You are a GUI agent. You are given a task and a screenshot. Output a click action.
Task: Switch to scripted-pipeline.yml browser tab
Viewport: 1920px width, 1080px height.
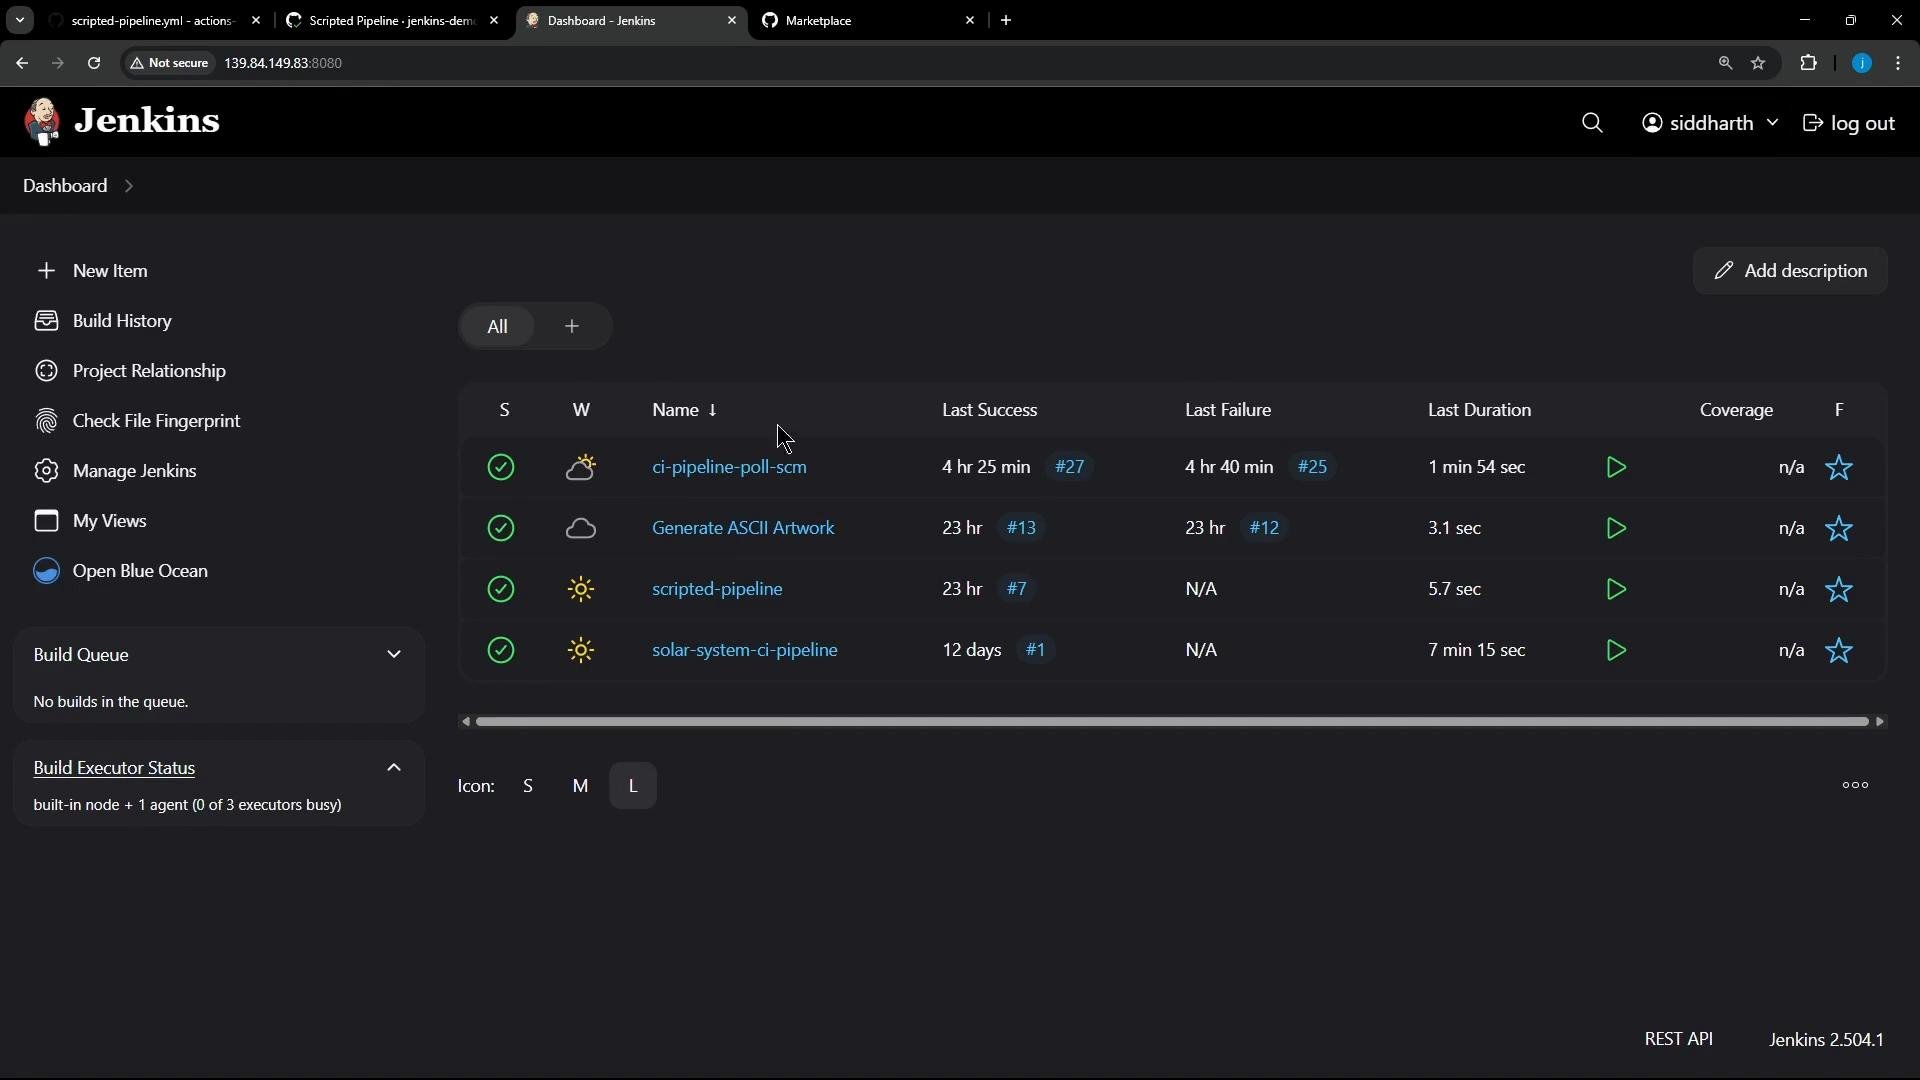tap(153, 20)
